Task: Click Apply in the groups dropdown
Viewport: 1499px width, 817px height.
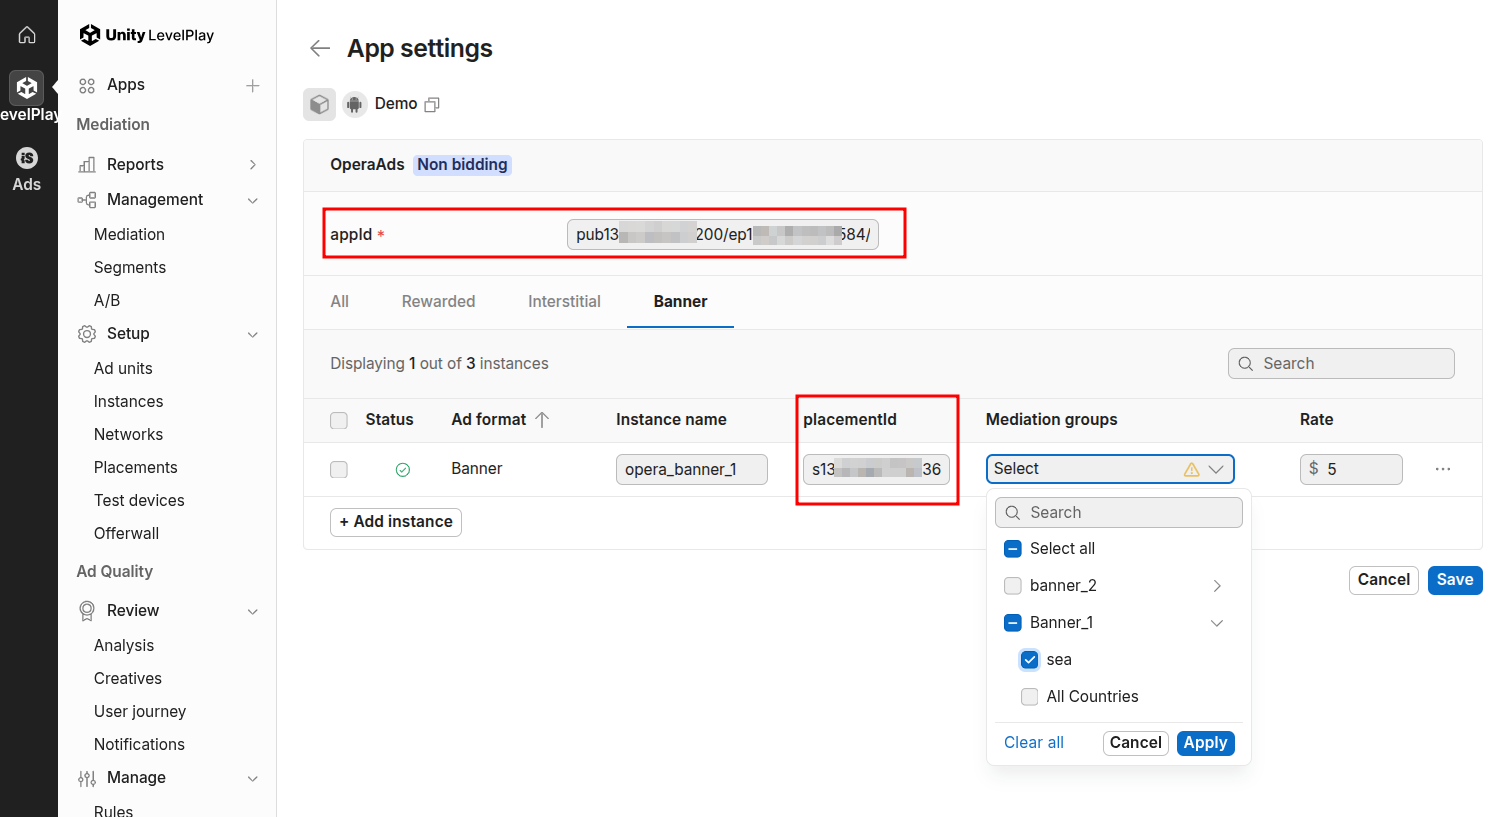Action: pos(1206,743)
